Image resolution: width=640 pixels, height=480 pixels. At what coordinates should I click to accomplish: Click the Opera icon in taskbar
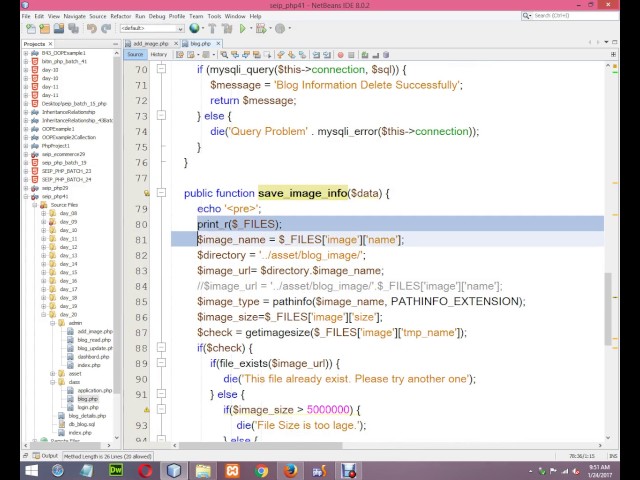(x=145, y=470)
